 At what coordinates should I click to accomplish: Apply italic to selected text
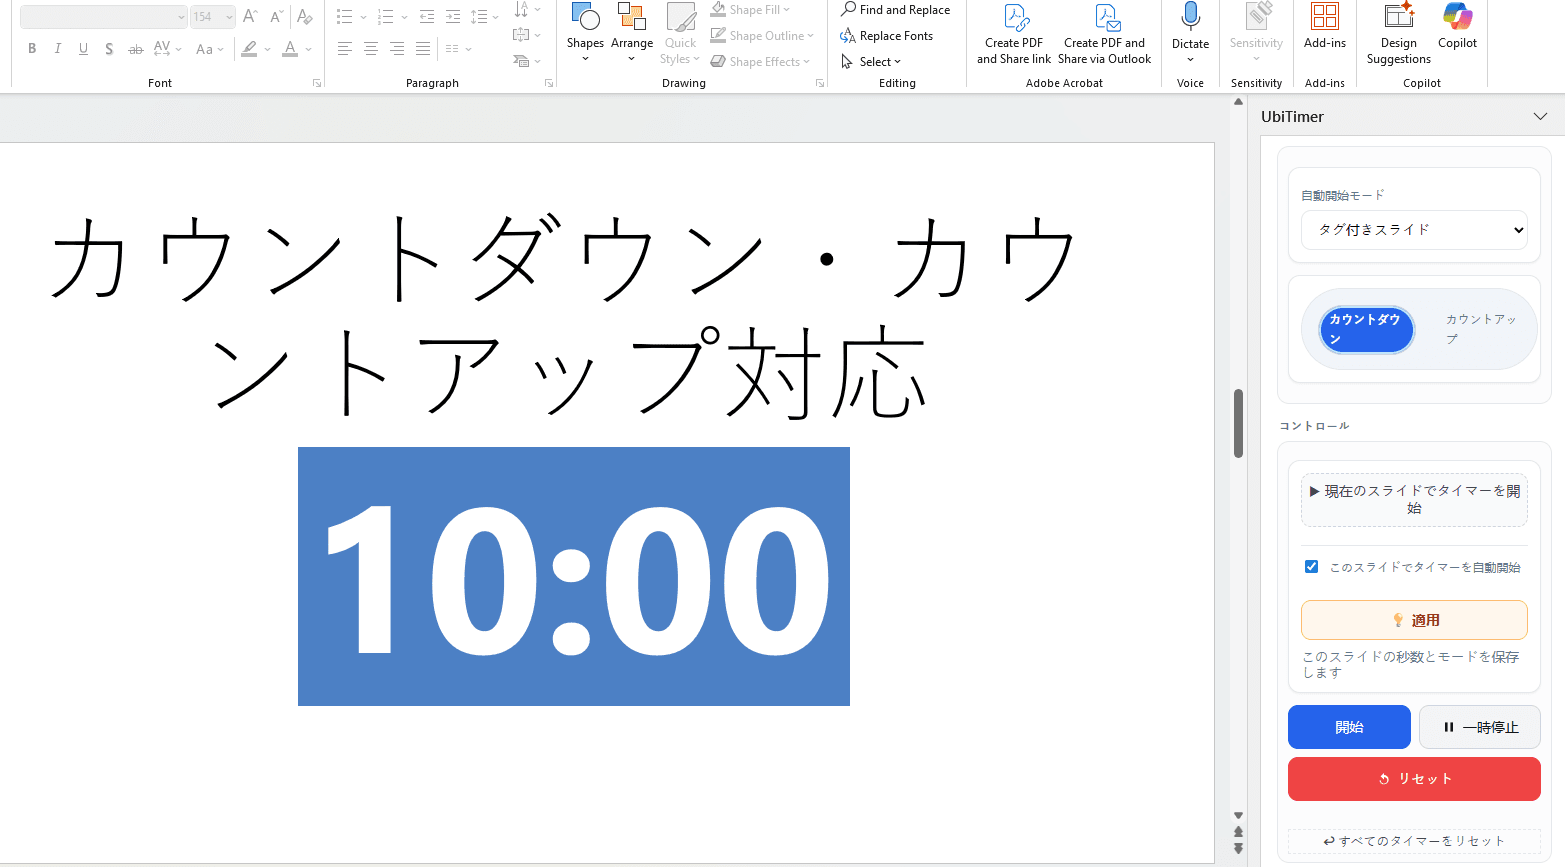pos(57,47)
